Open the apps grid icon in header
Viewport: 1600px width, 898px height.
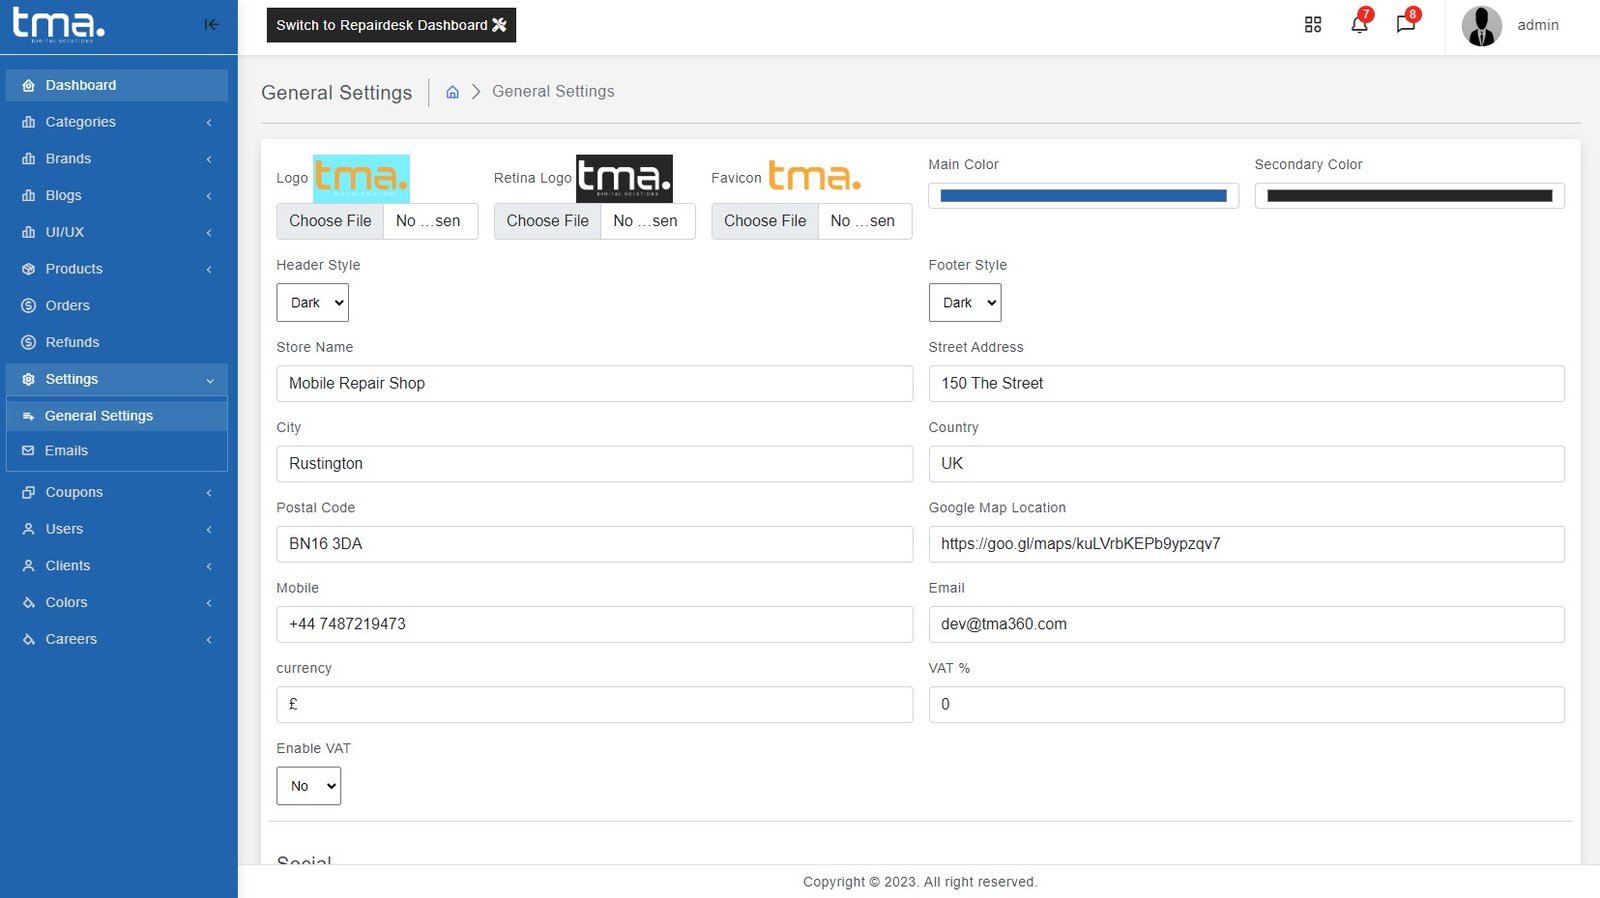coord(1313,25)
